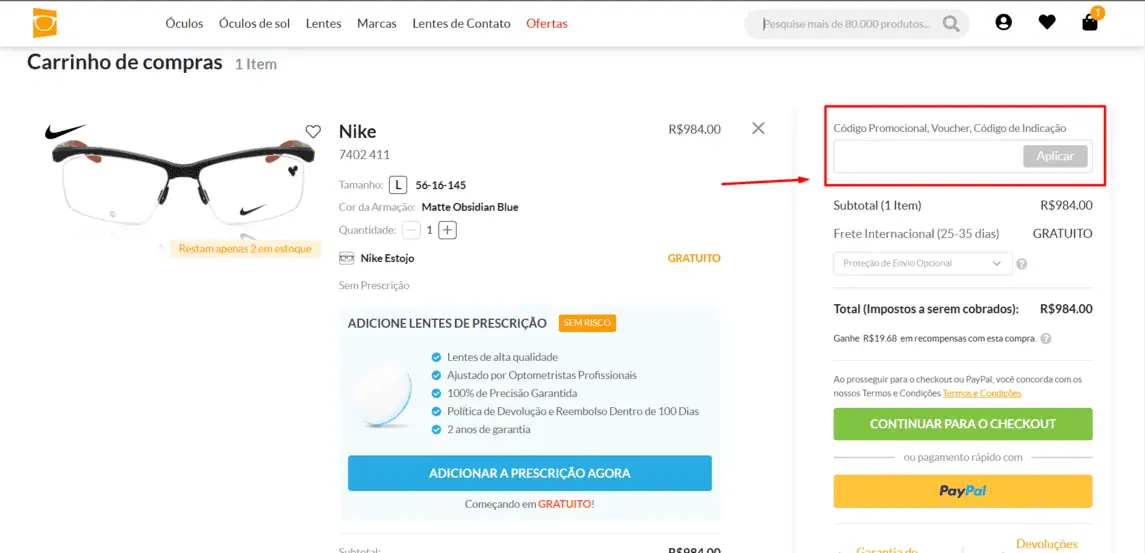Click the promo code input field
The height and width of the screenshot is (553, 1145).
pyautogui.click(x=927, y=156)
